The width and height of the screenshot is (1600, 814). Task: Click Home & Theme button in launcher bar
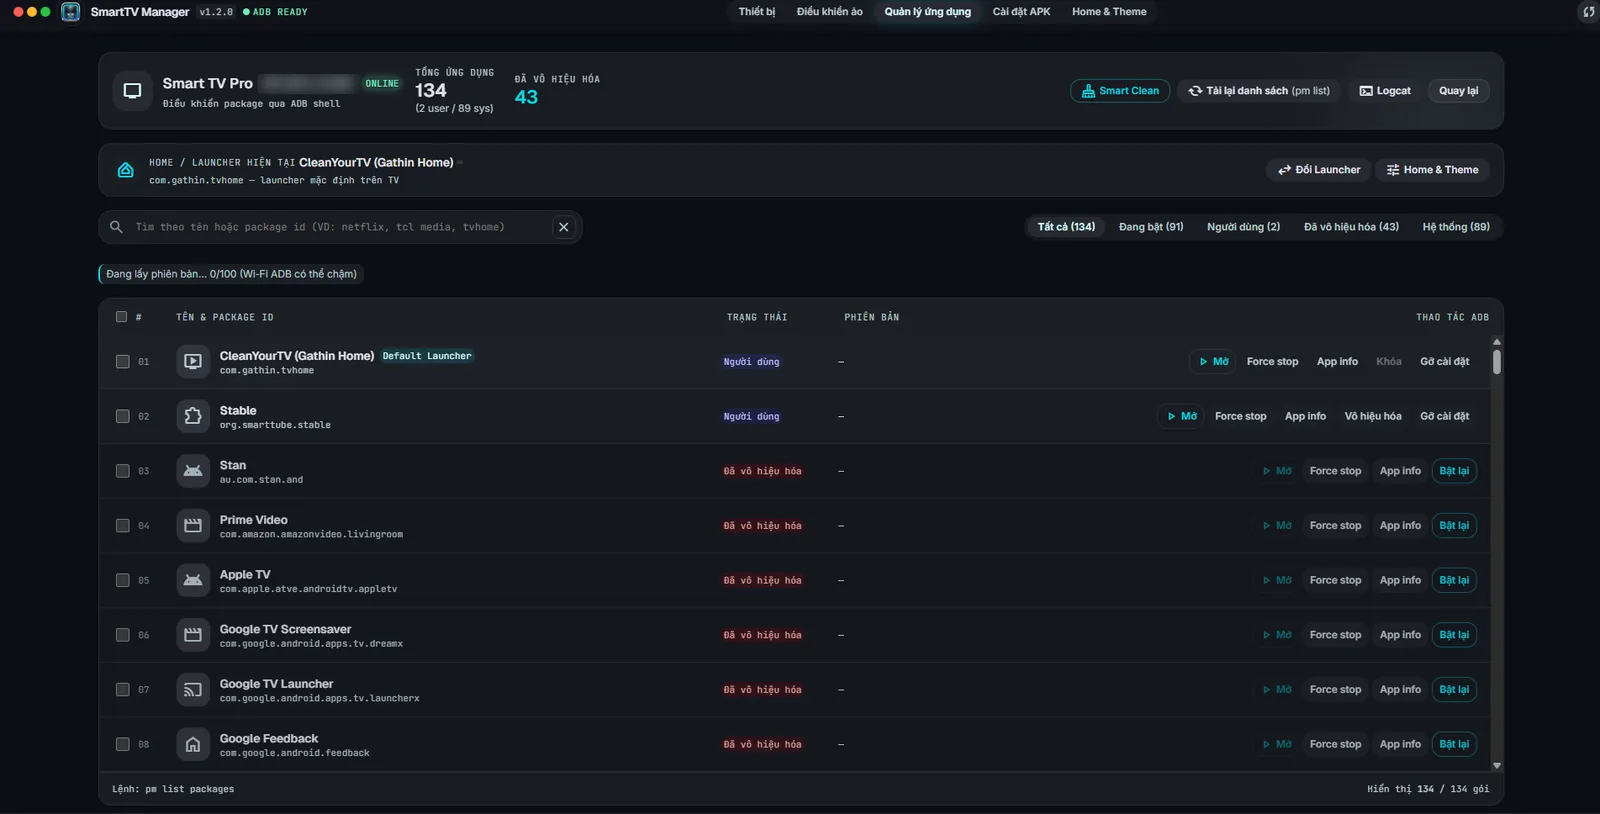(1432, 170)
